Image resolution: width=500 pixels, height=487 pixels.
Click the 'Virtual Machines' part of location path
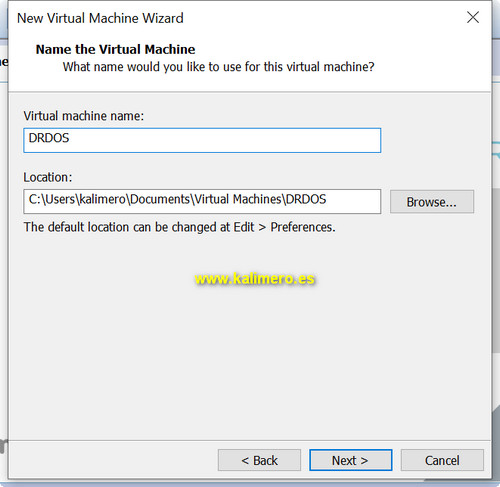238,199
